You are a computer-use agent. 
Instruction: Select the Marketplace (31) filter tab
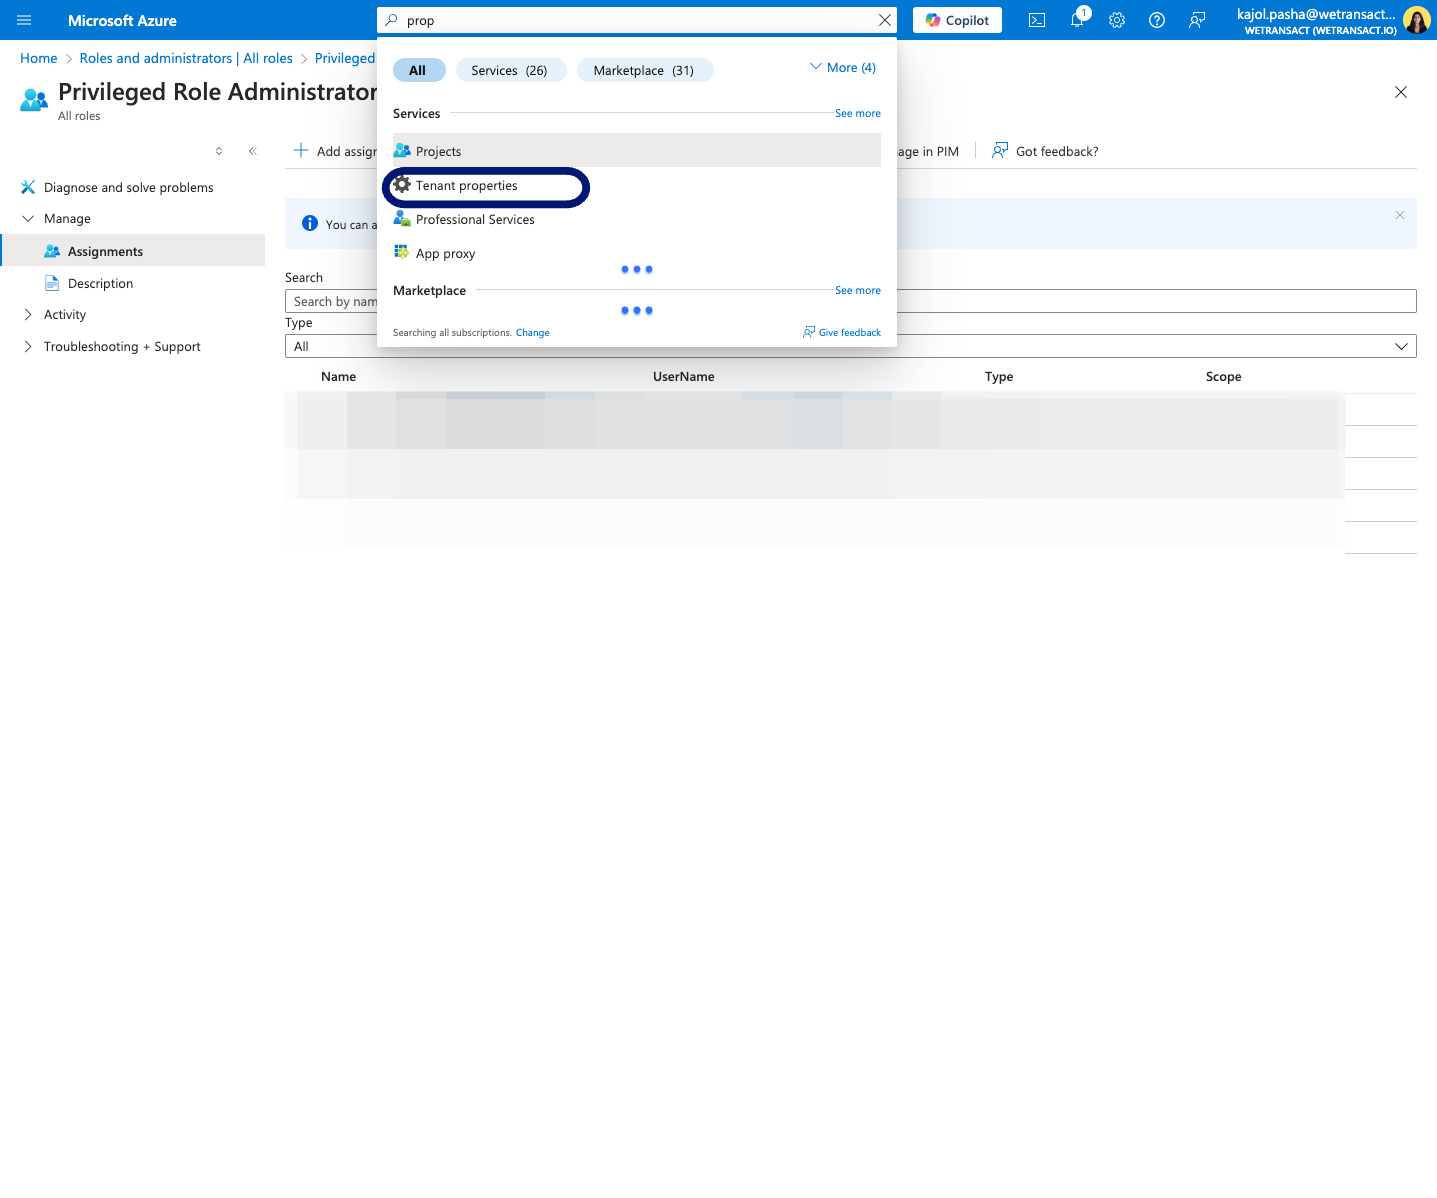645,70
